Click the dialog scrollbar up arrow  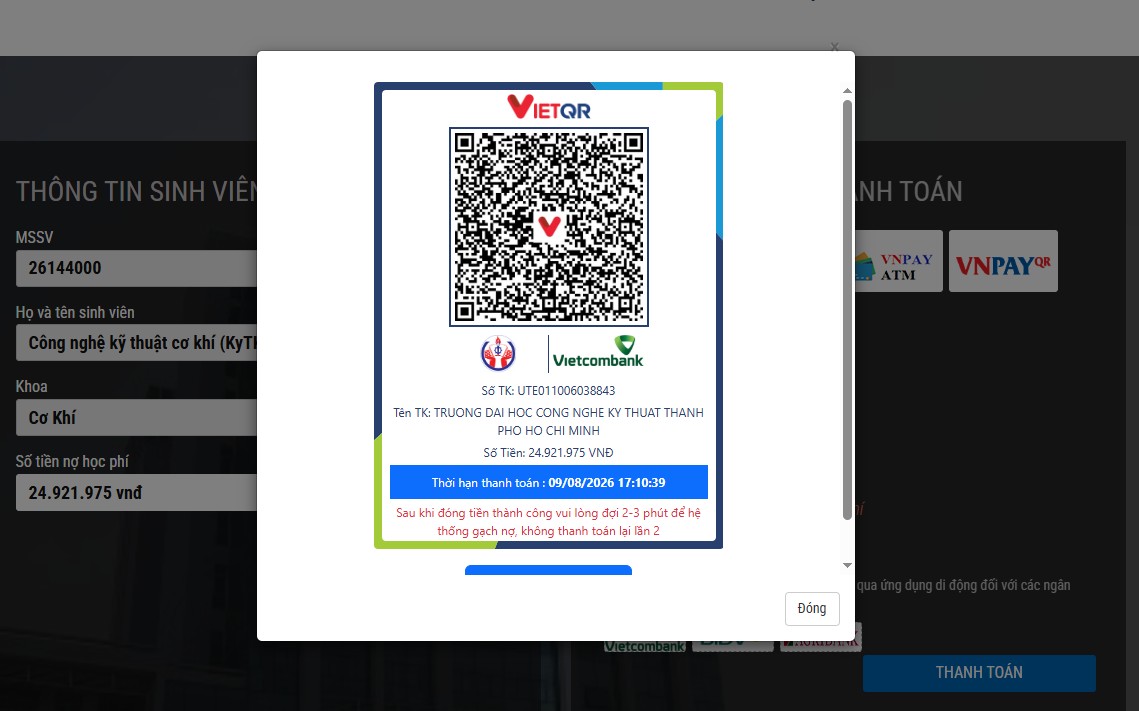pyautogui.click(x=847, y=91)
